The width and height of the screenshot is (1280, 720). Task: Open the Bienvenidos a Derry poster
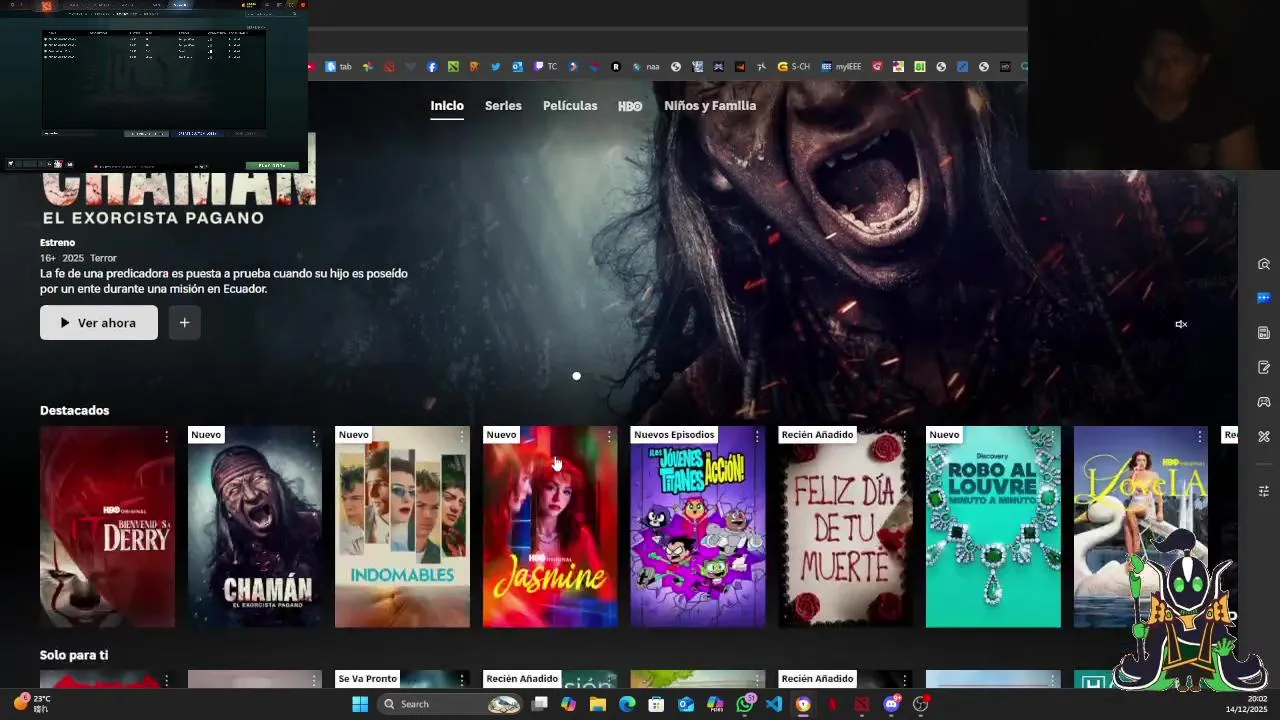click(107, 527)
